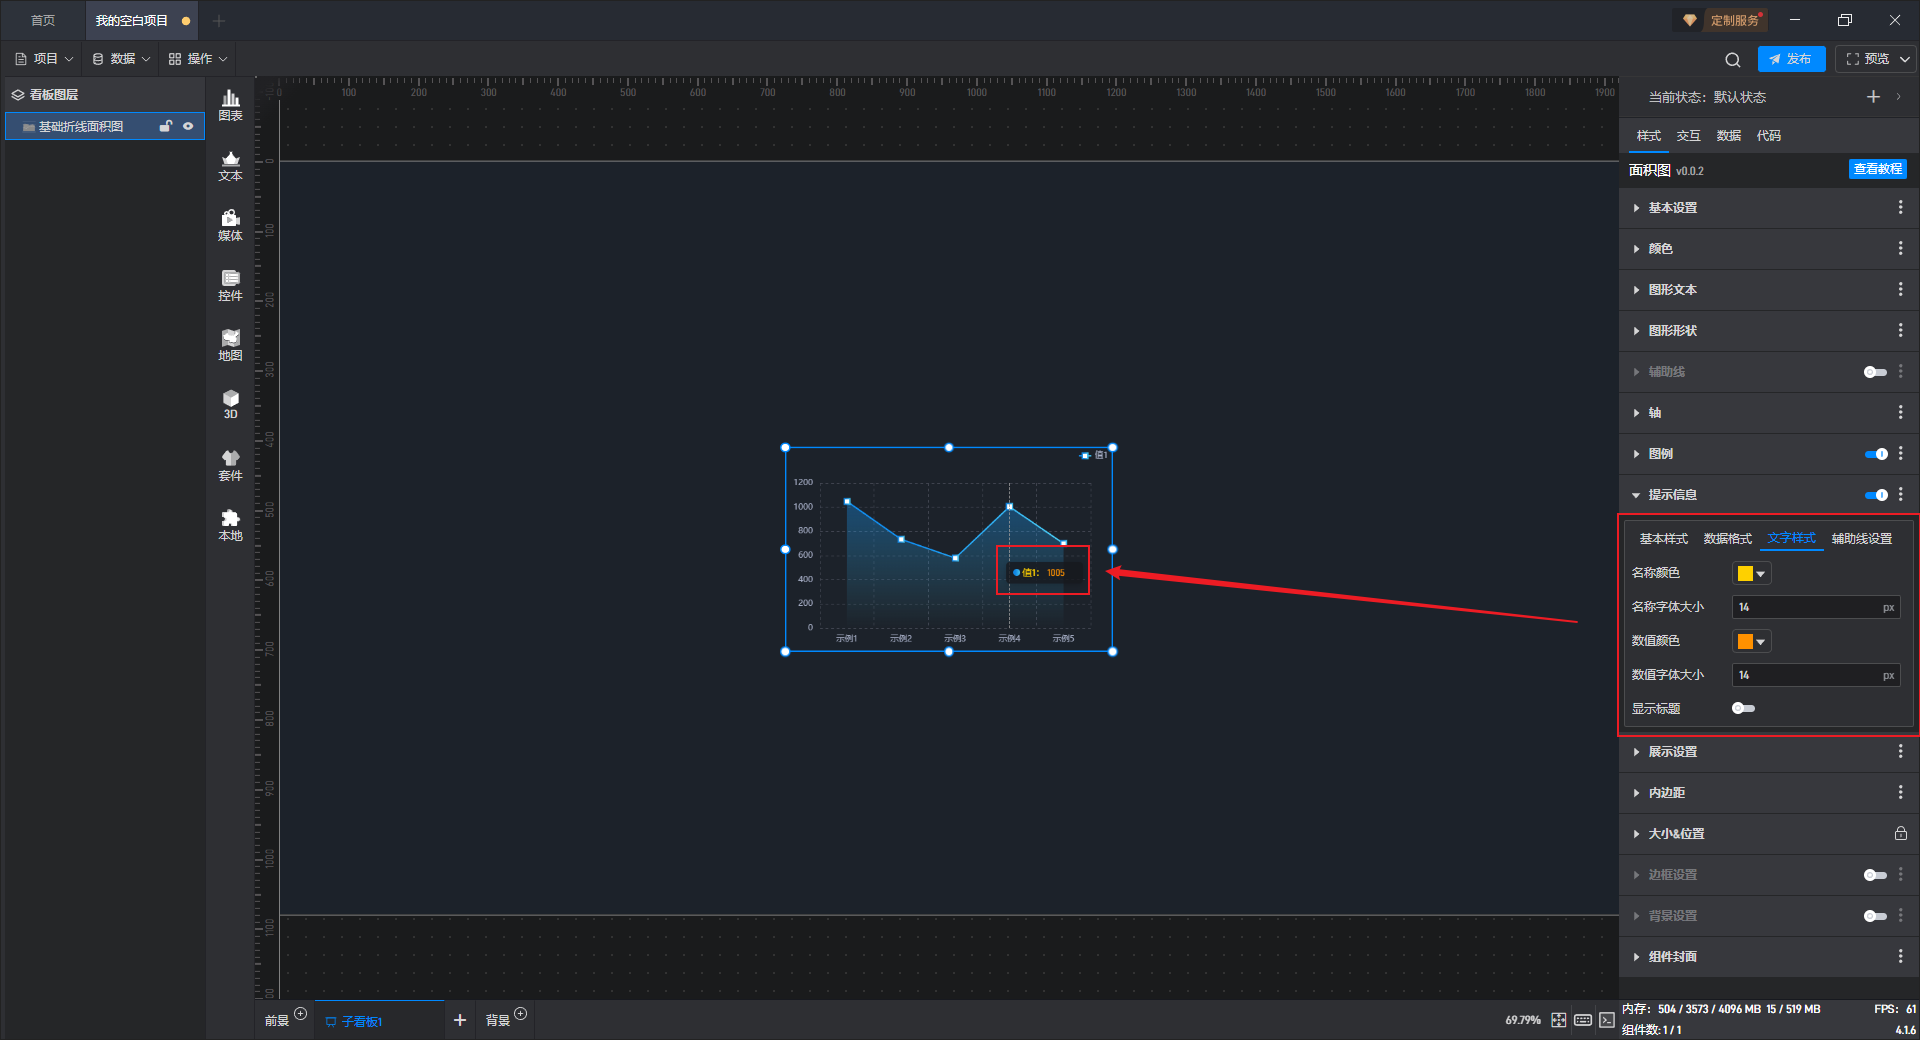Click the lock icon in 大小&位置

[x=1900, y=833]
